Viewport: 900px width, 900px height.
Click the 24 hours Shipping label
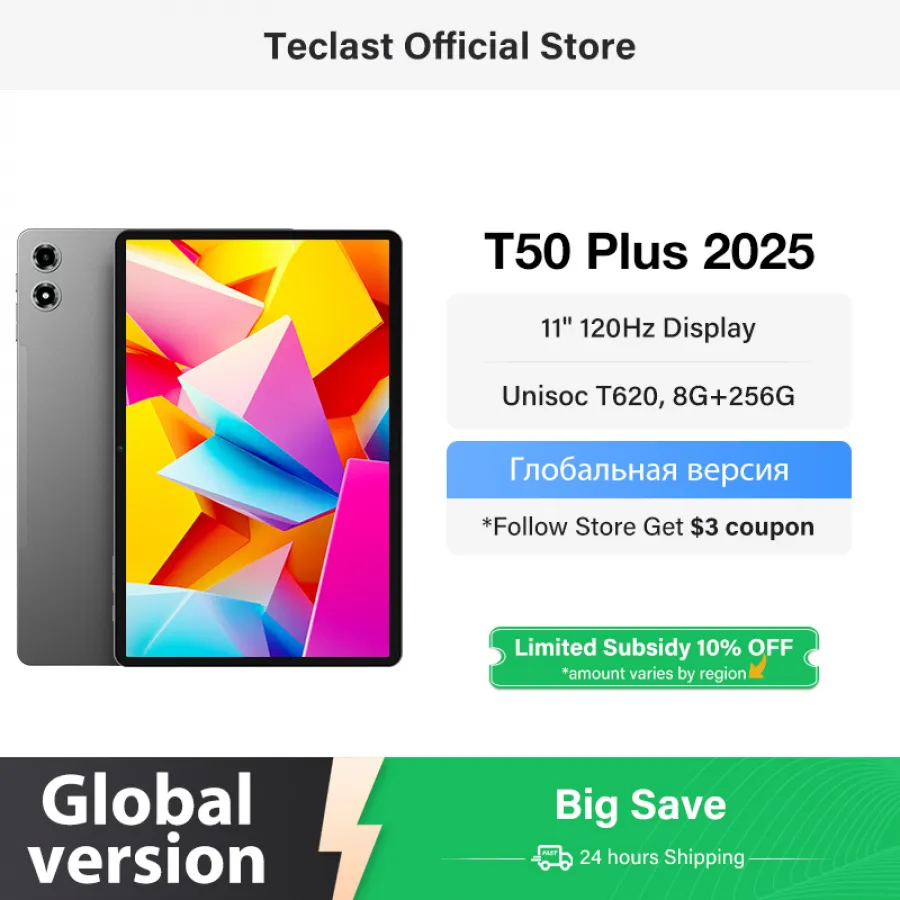coord(662,857)
